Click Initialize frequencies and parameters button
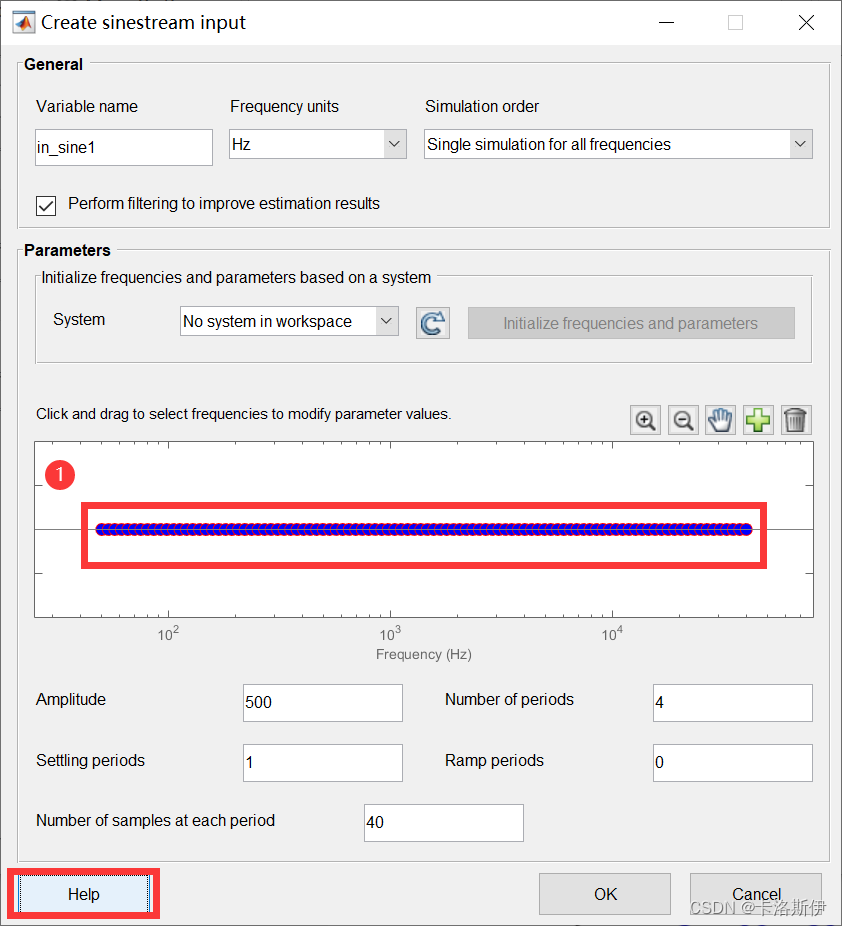Screen dimensions: 842x926 631,323
